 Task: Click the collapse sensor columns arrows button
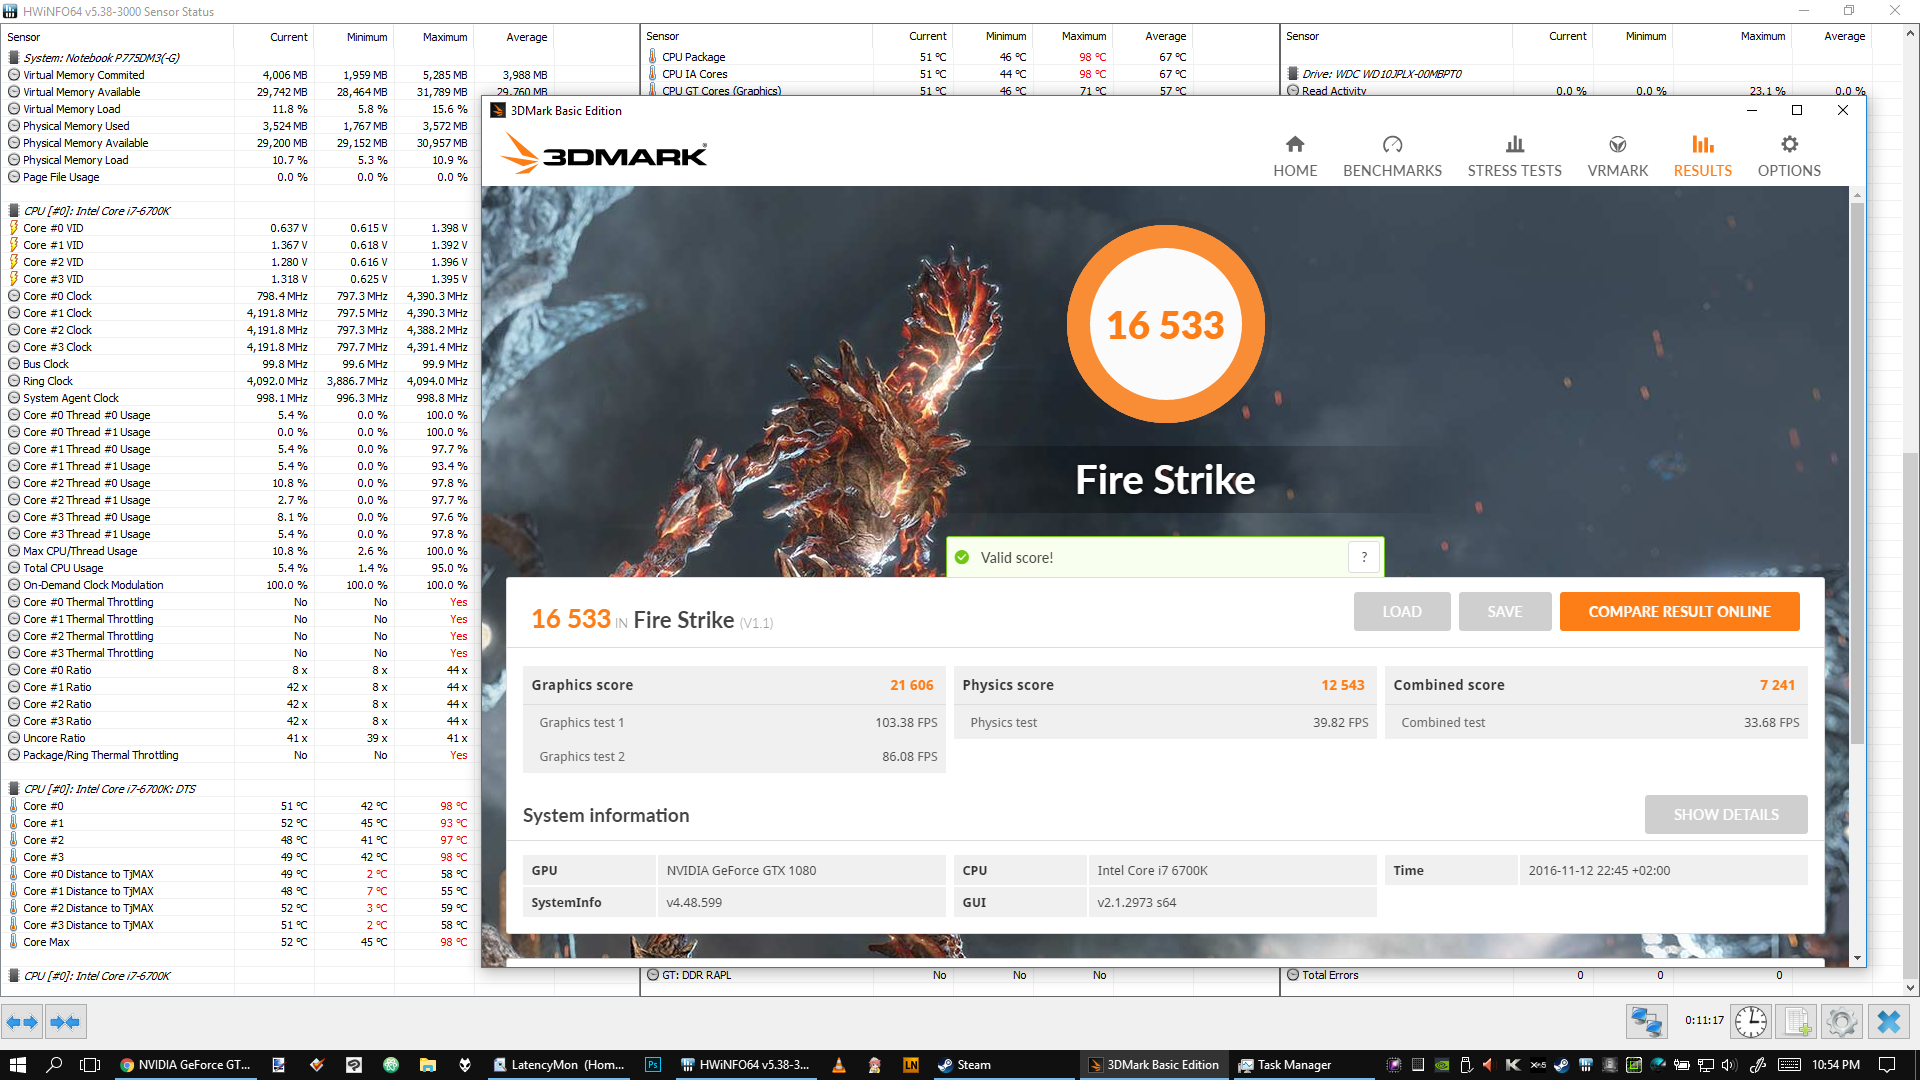pos(65,1022)
